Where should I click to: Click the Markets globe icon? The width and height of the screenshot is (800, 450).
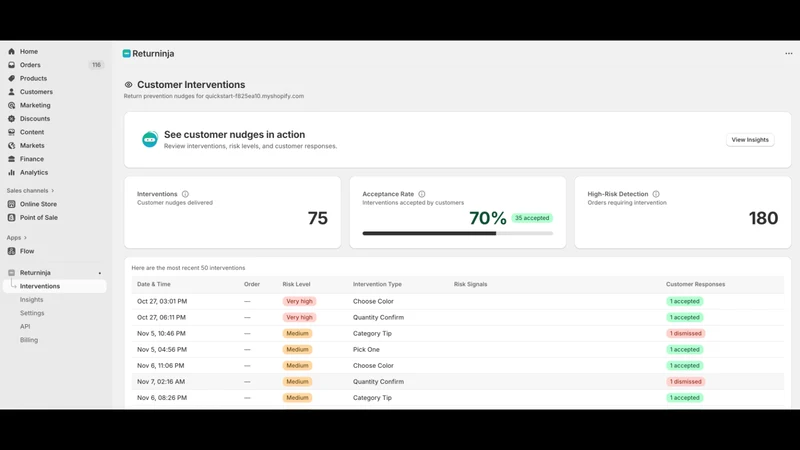(11, 145)
